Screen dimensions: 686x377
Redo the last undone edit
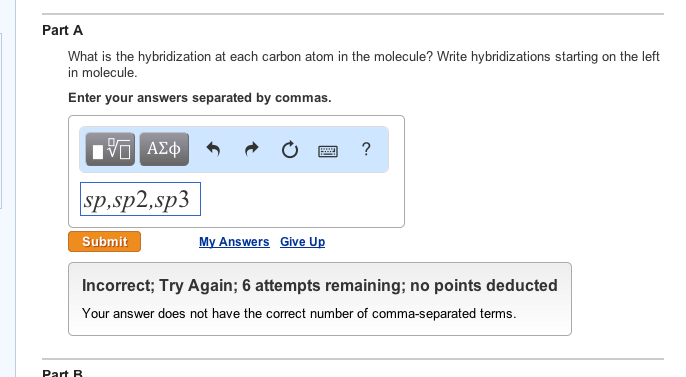coord(251,150)
